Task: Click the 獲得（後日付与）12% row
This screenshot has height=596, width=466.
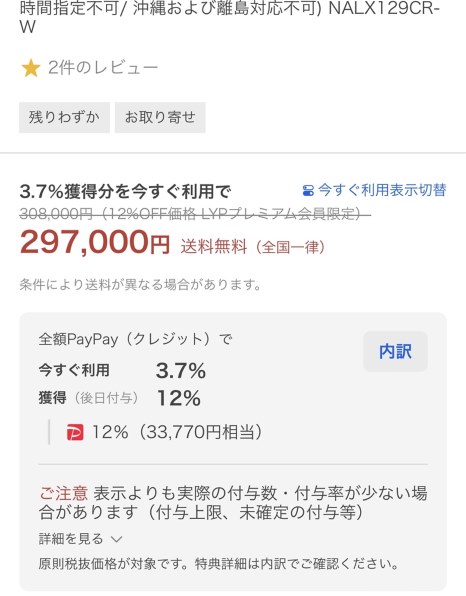Action: point(120,398)
